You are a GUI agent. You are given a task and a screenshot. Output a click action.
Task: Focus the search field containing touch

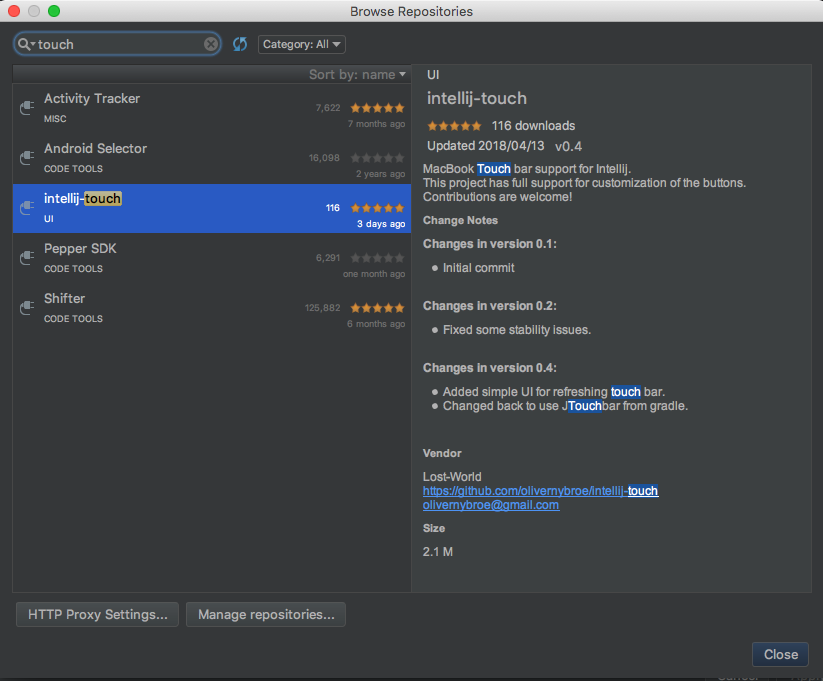[118, 44]
